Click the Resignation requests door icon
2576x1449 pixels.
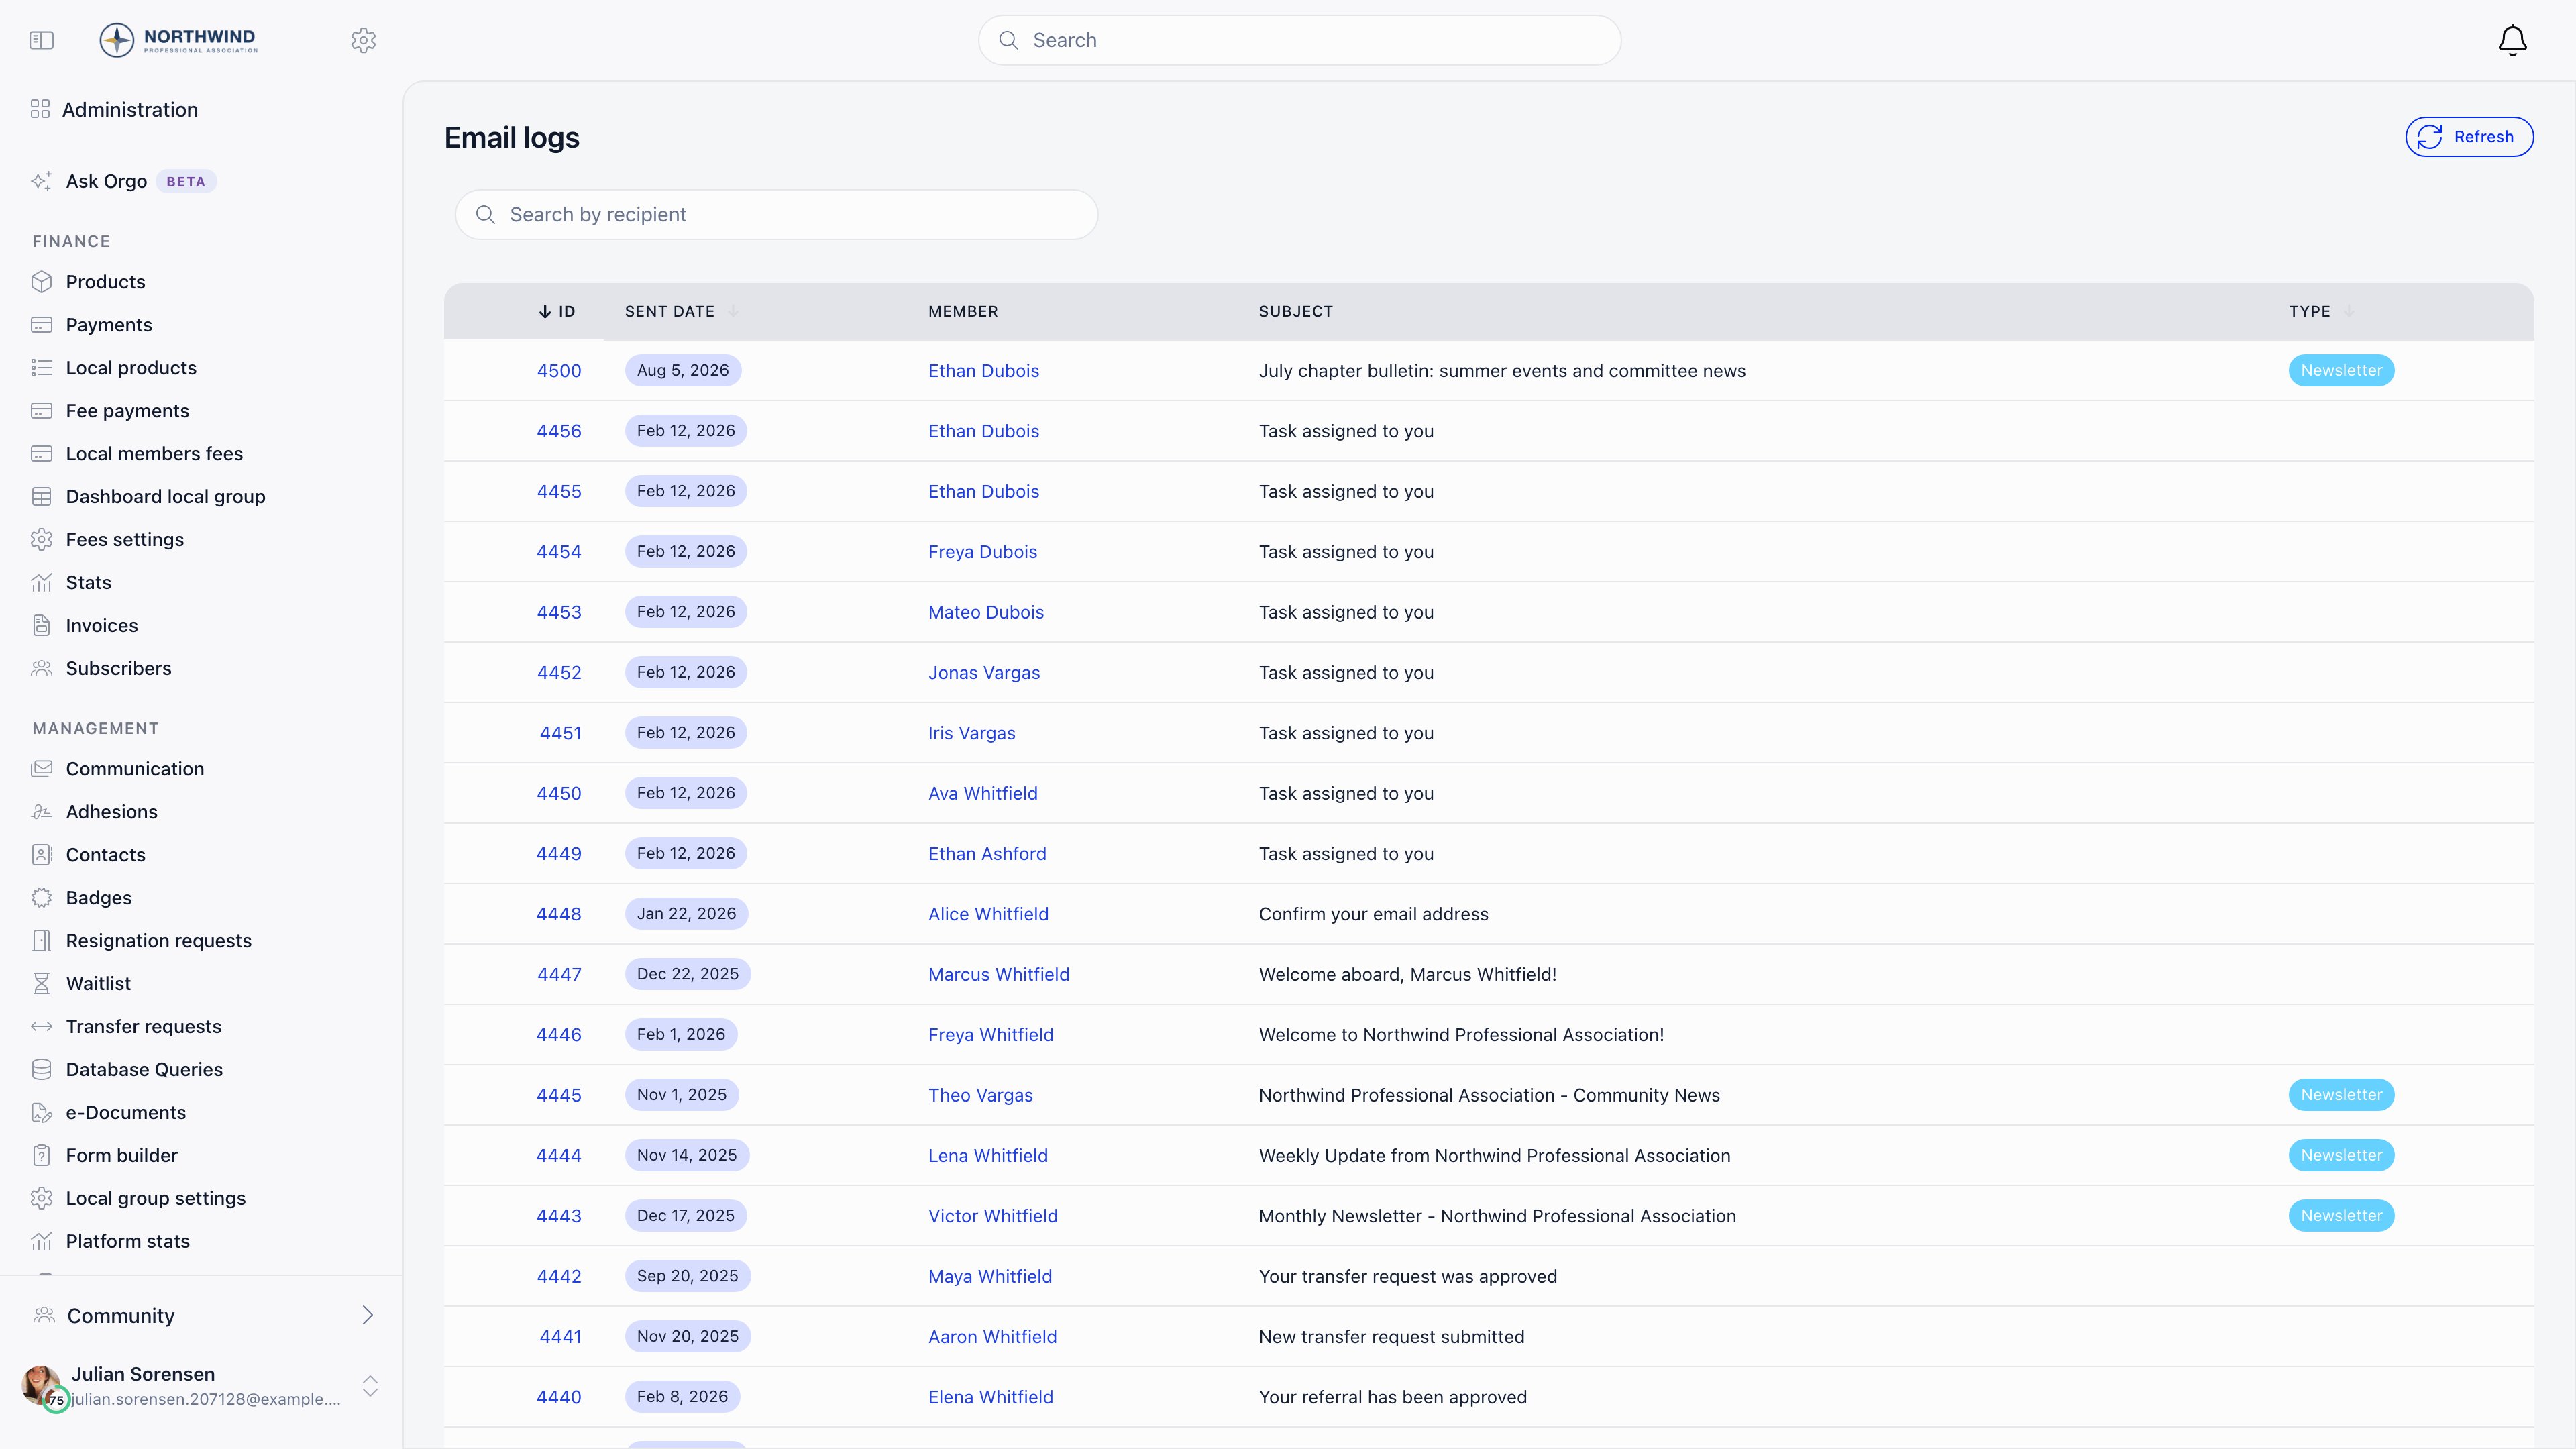[x=41, y=941]
